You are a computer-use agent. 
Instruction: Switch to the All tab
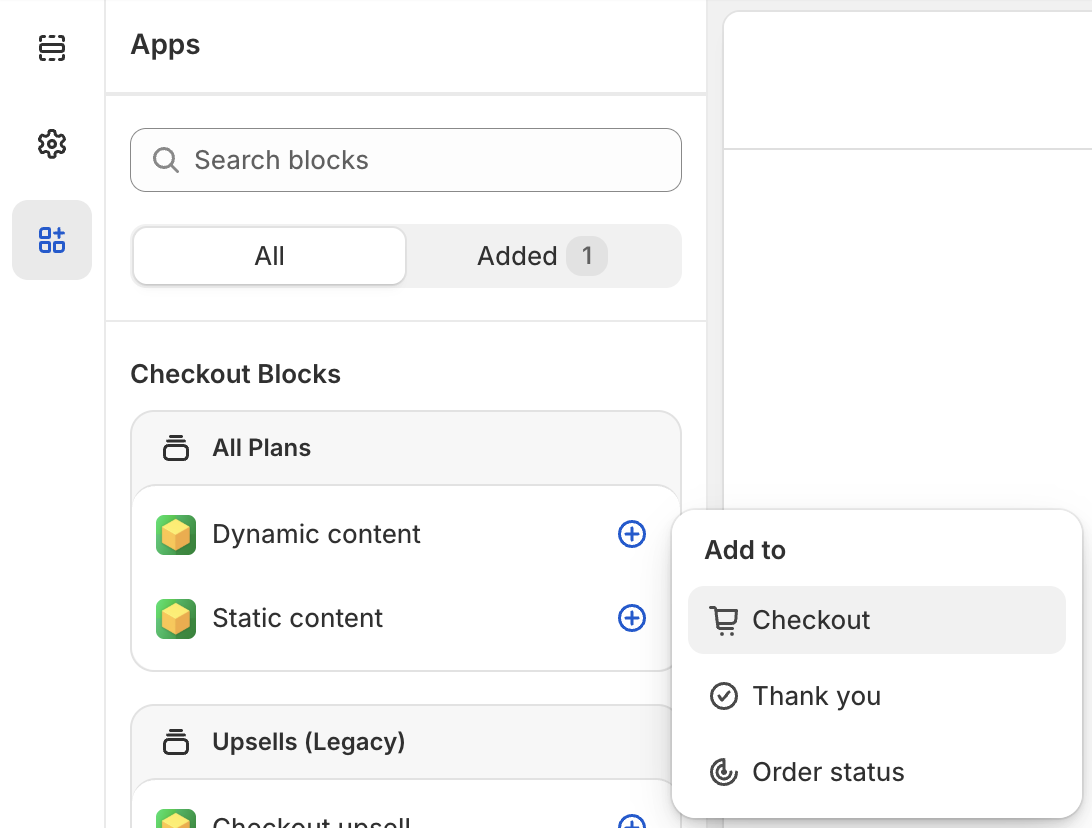(268, 256)
